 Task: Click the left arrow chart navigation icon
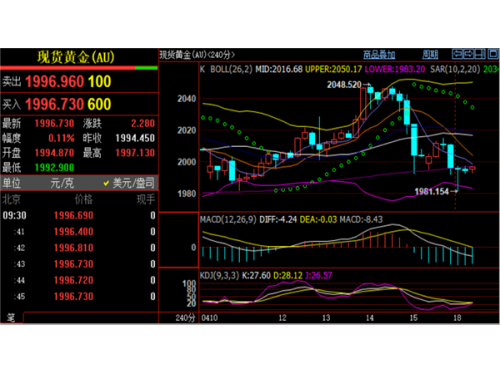coord(457,54)
